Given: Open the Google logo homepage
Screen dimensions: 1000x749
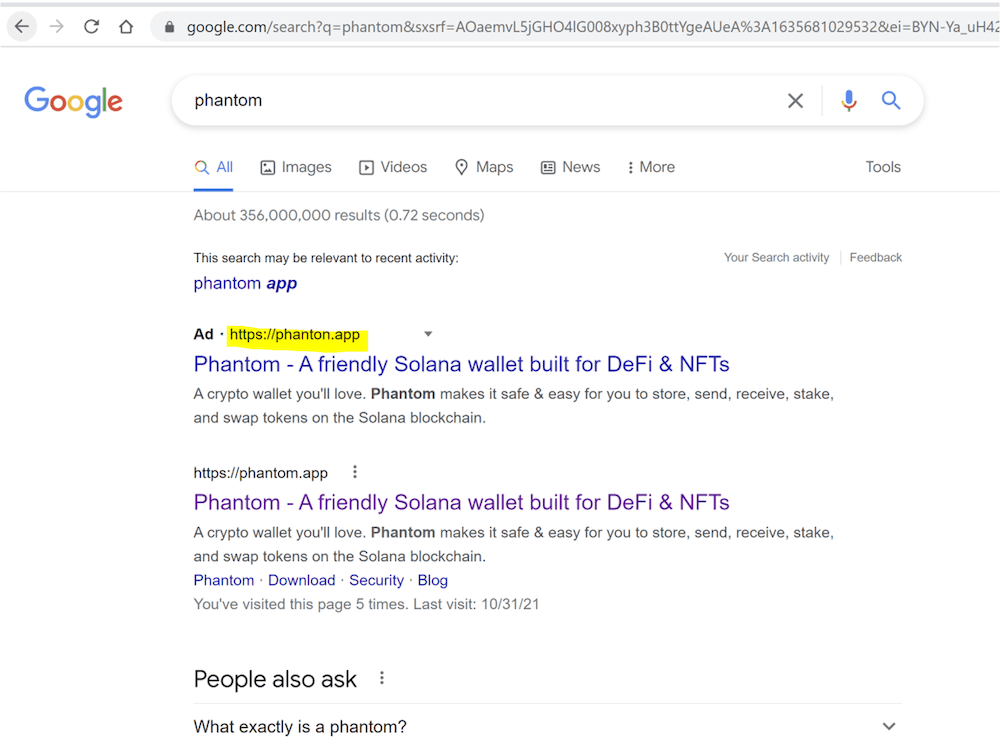Looking at the screenshot, I should (x=73, y=101).
